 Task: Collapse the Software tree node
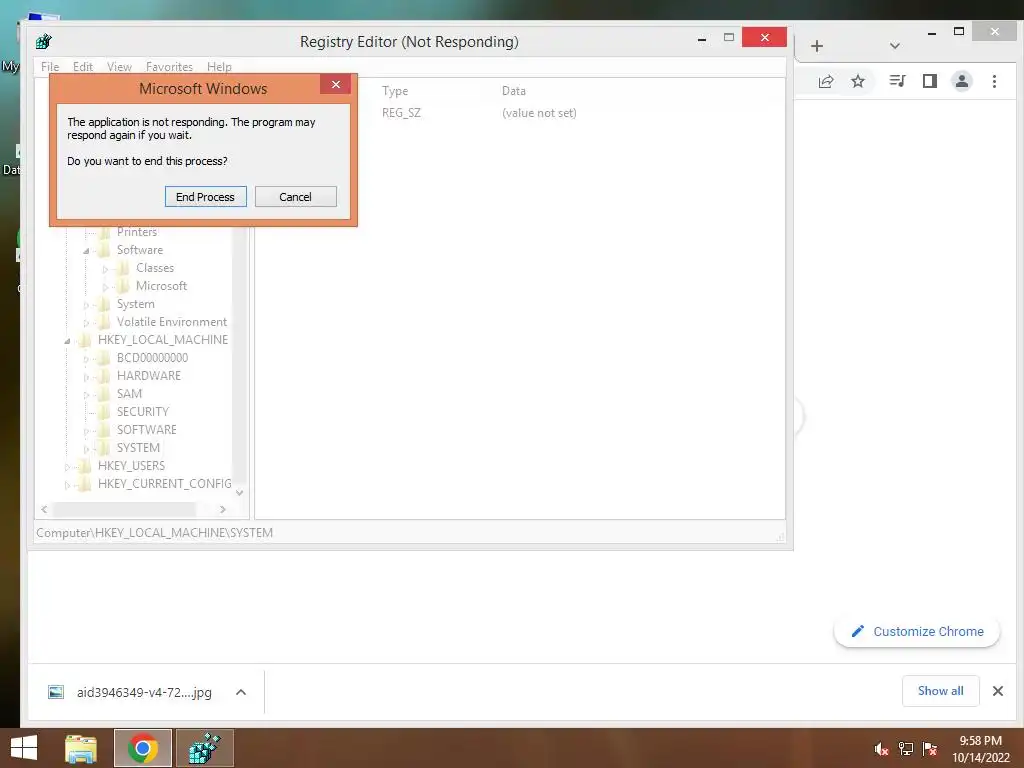pos(86,251)
